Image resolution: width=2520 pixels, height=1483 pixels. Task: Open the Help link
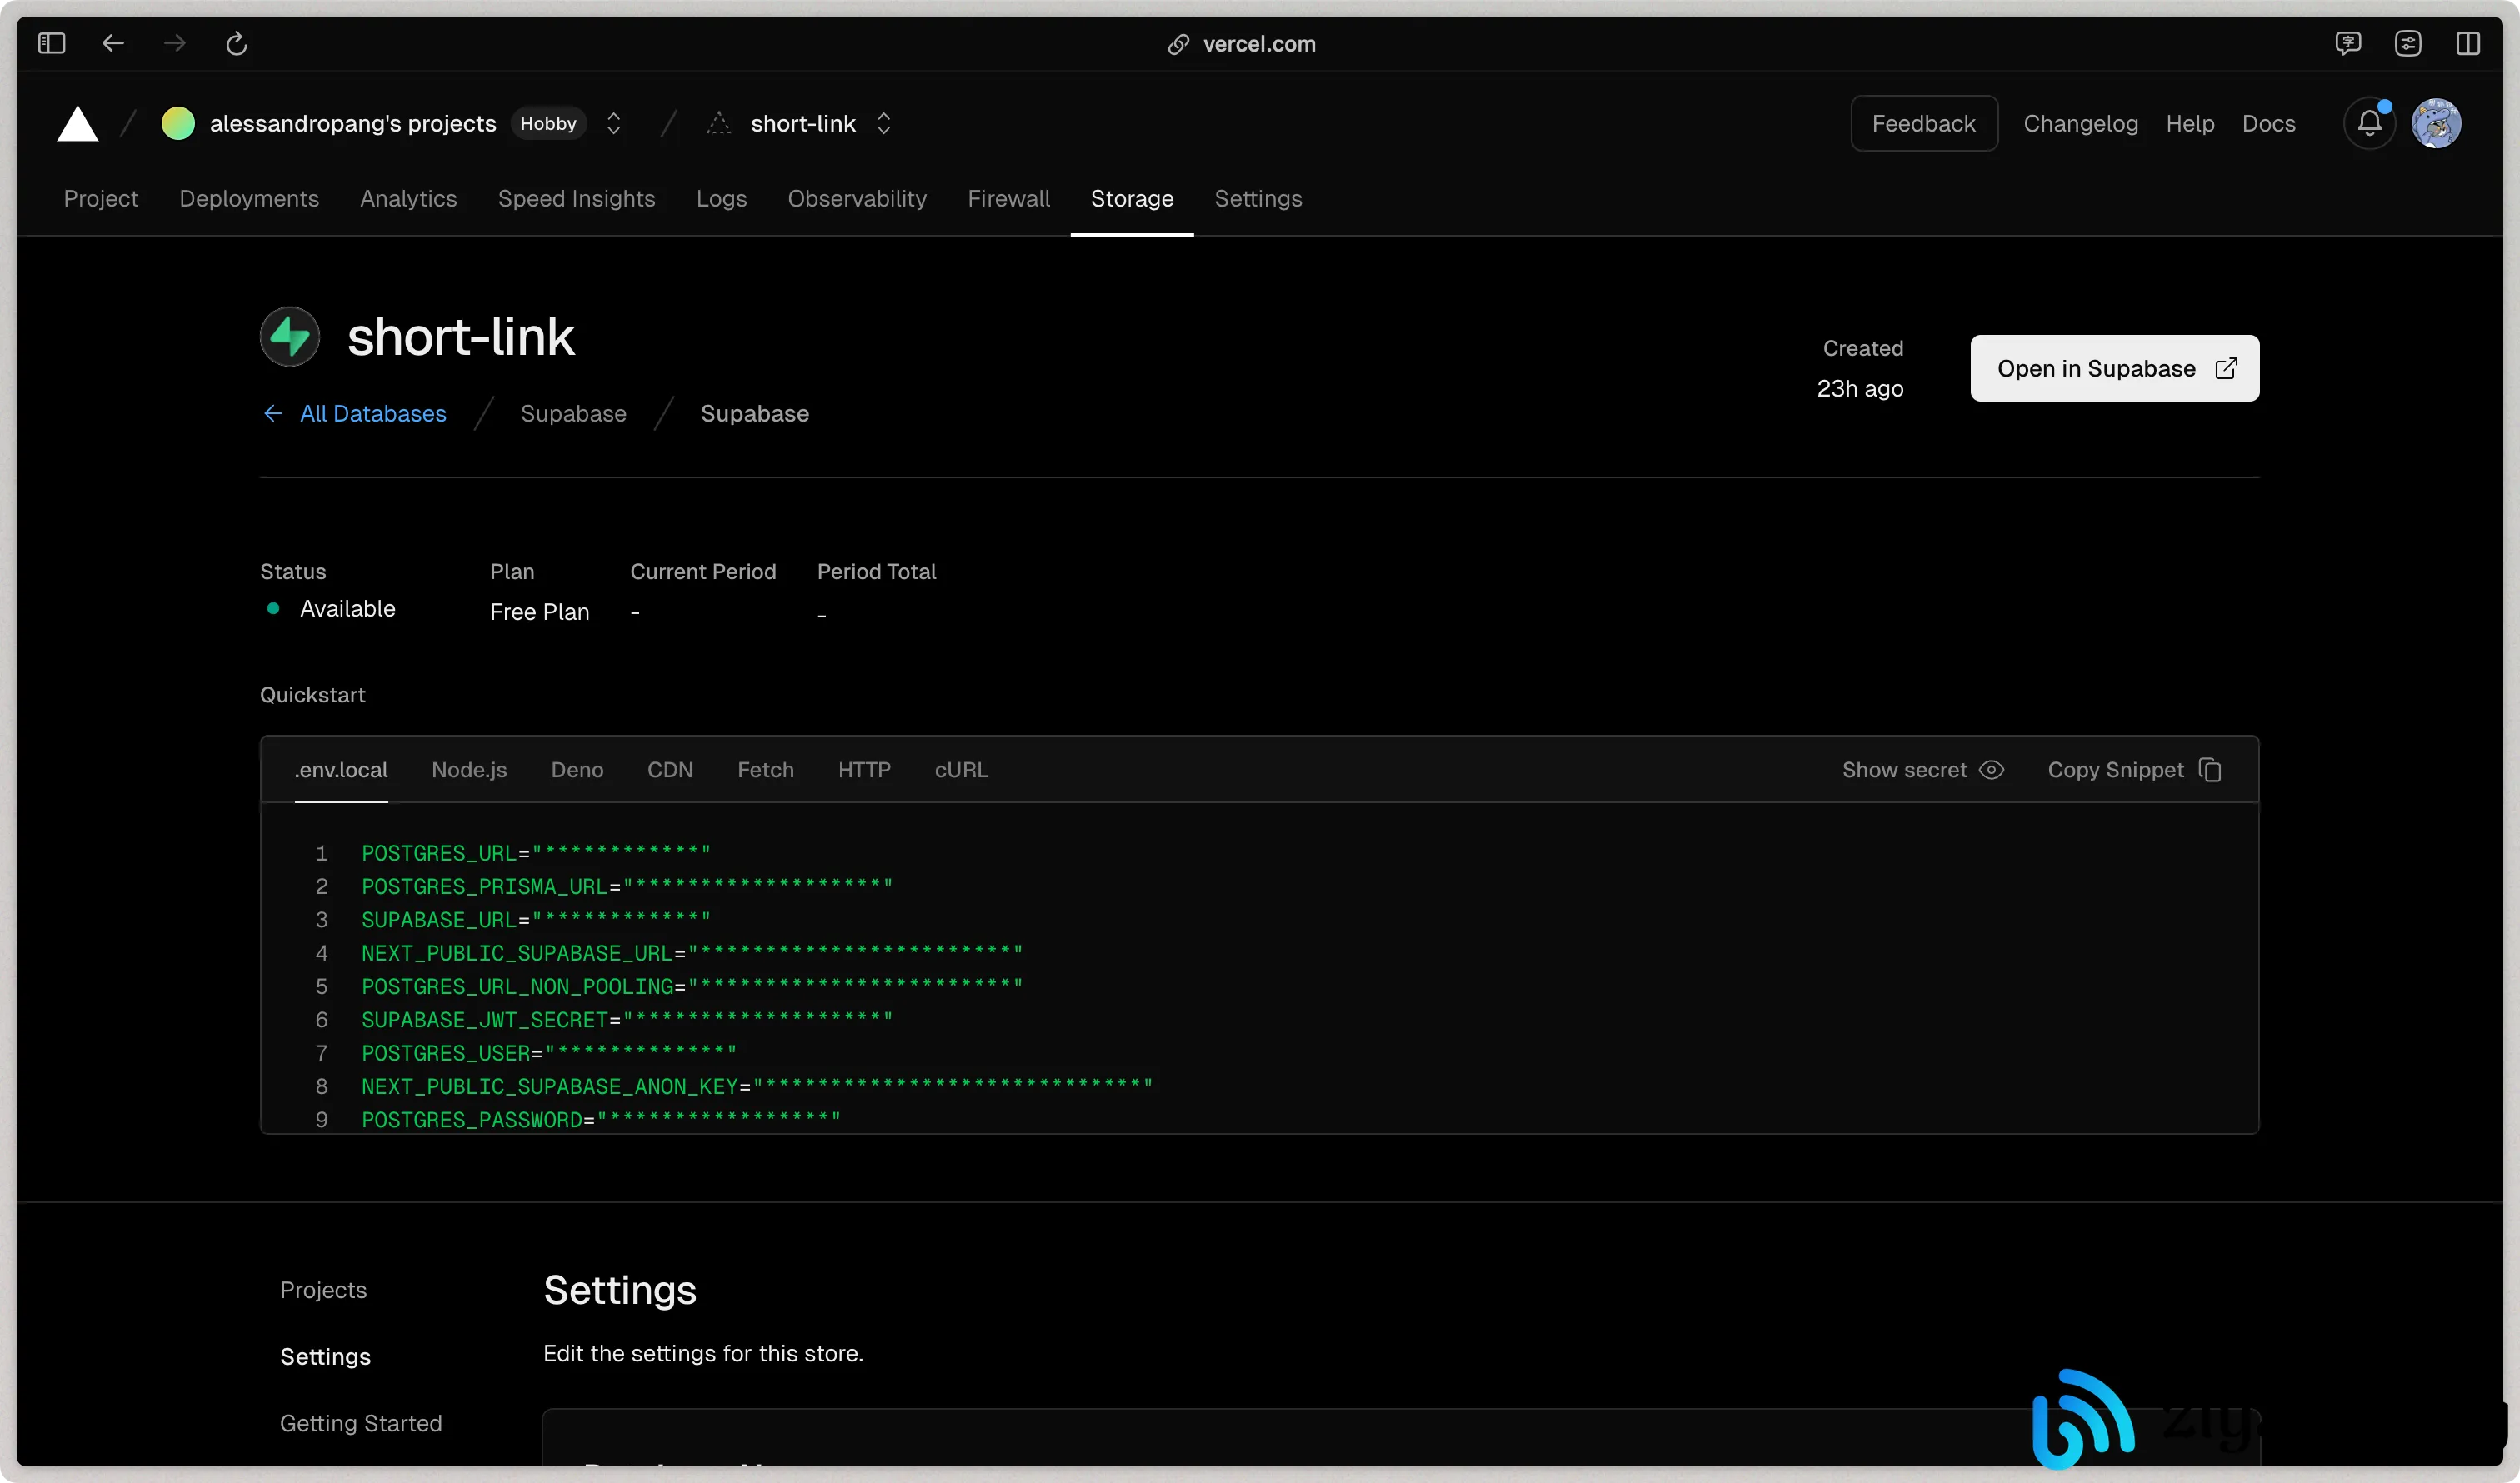(x=2190, y=124)
